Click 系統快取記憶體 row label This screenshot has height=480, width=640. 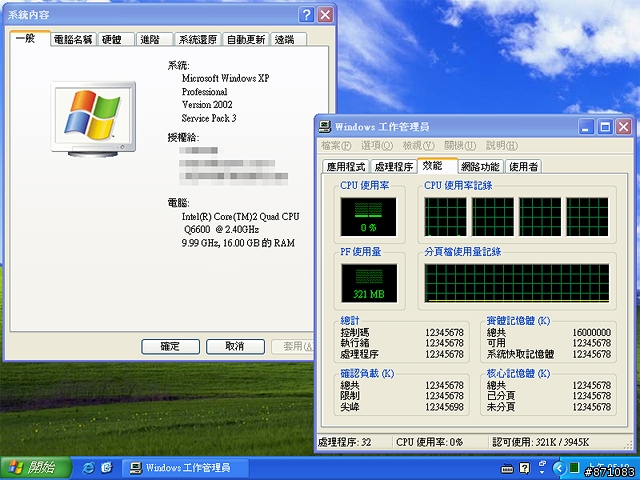(x=520, y=354)
